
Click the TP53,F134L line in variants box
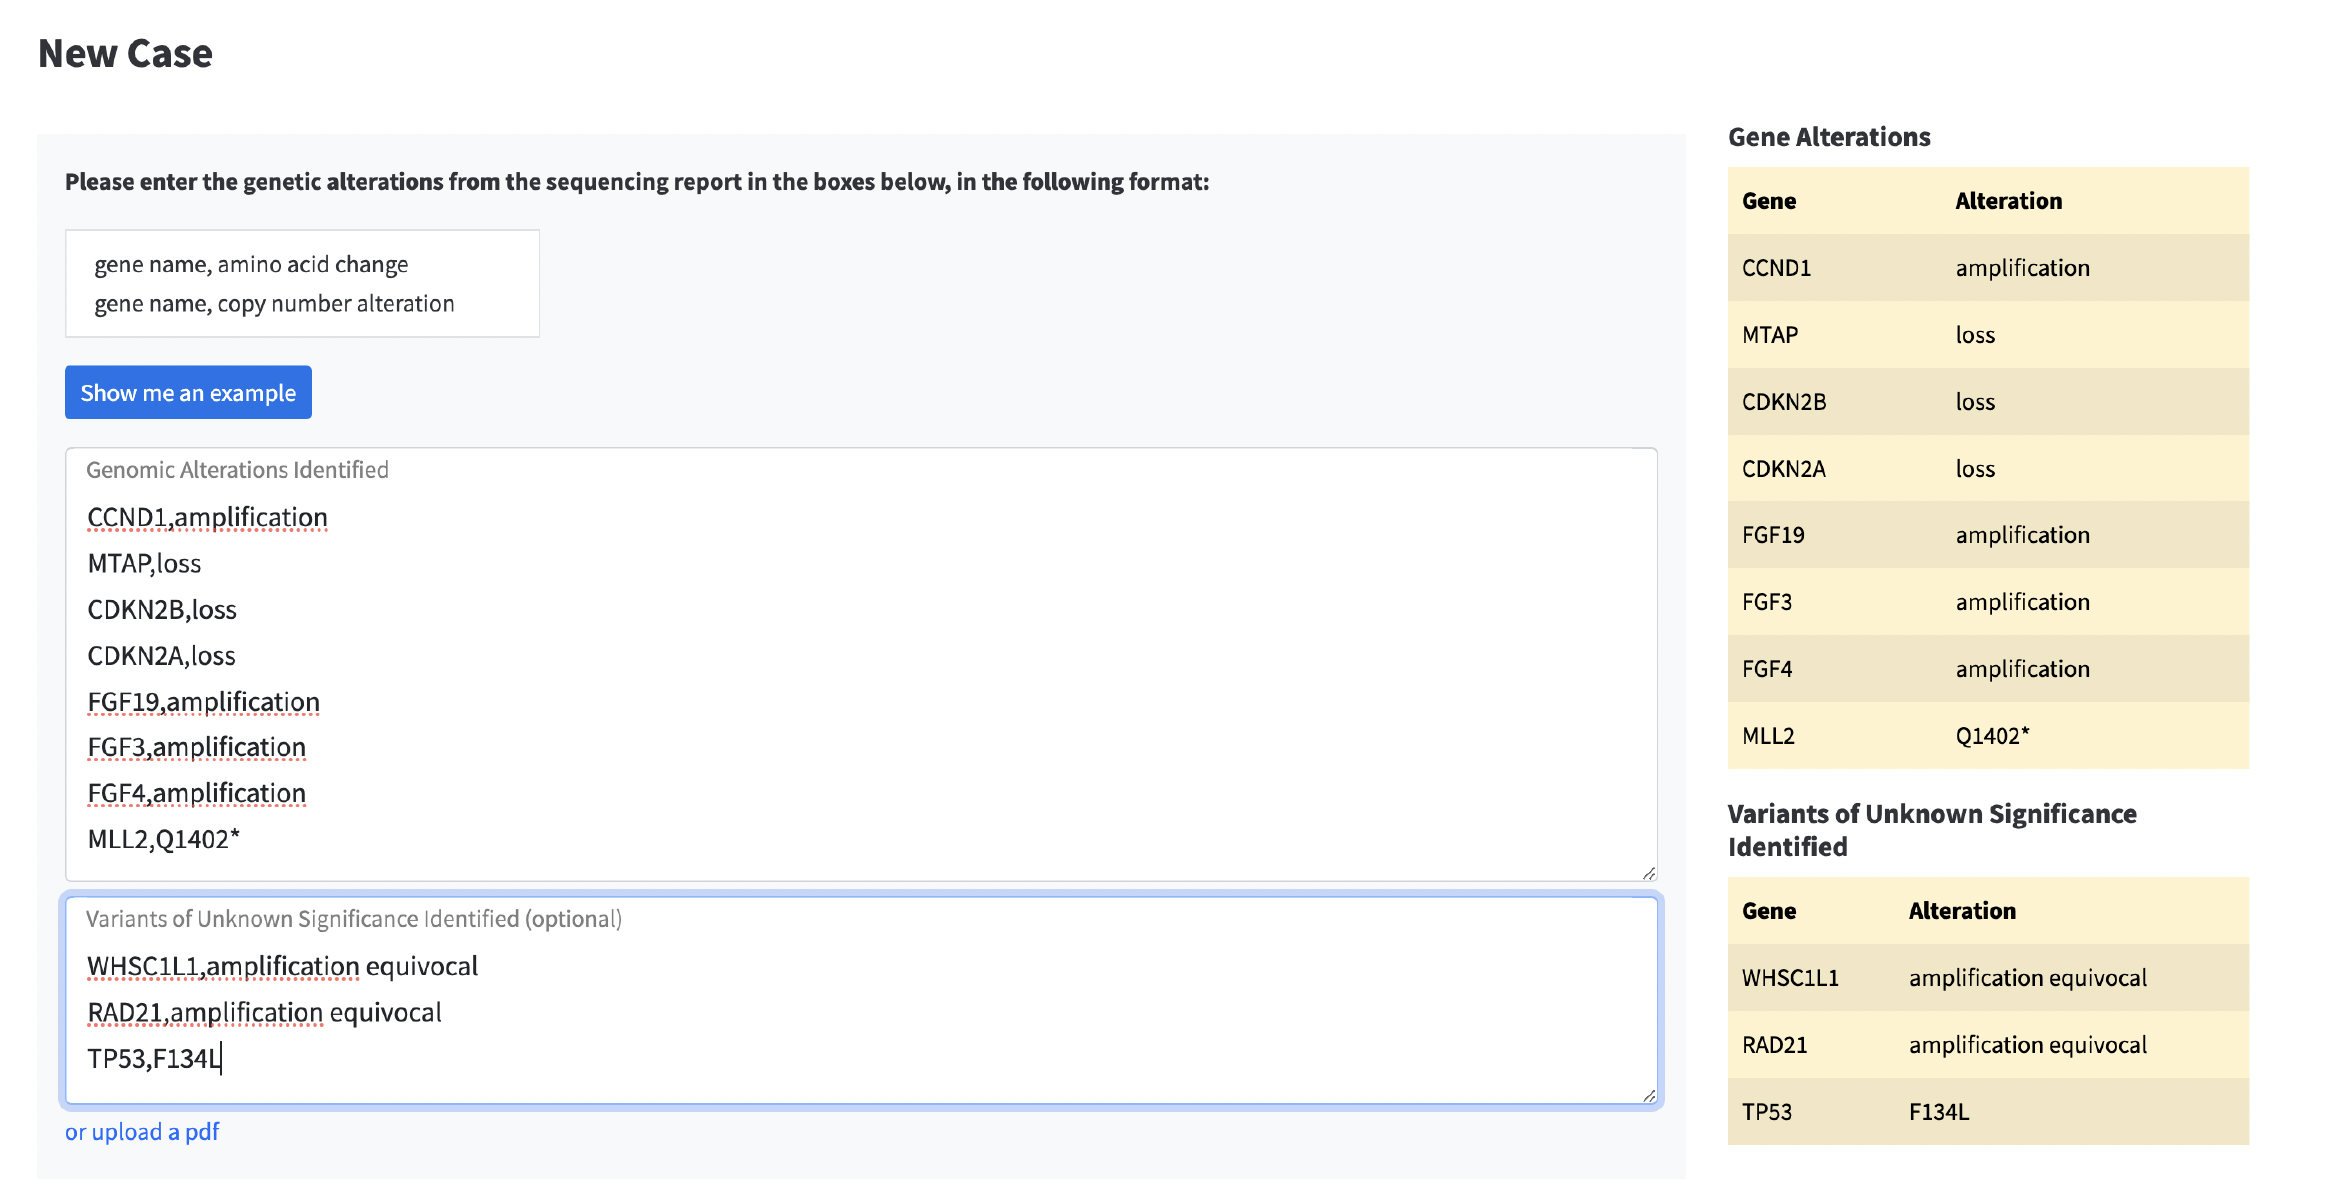point(153,1058)
